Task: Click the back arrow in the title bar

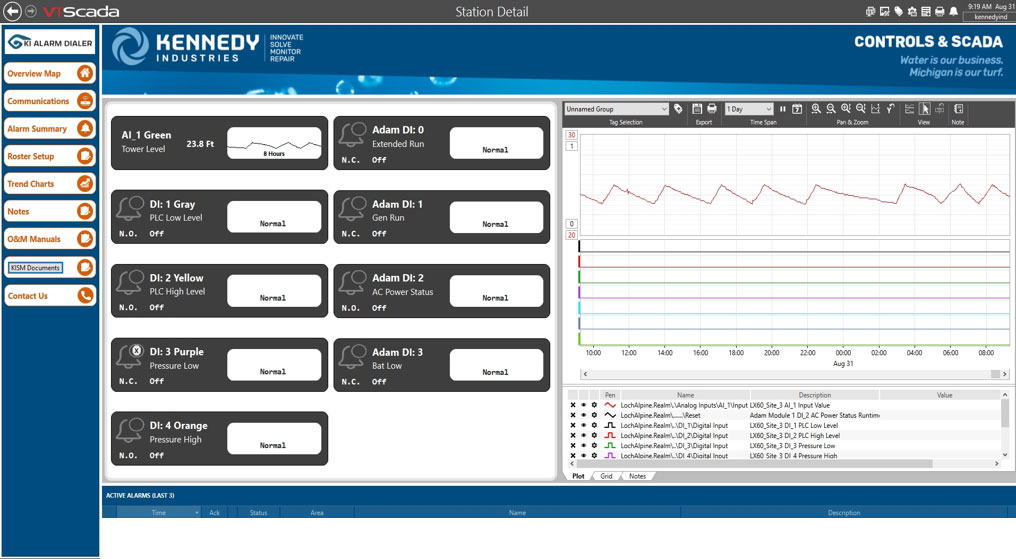Action: pyautogui.click(x=13, y=11)
